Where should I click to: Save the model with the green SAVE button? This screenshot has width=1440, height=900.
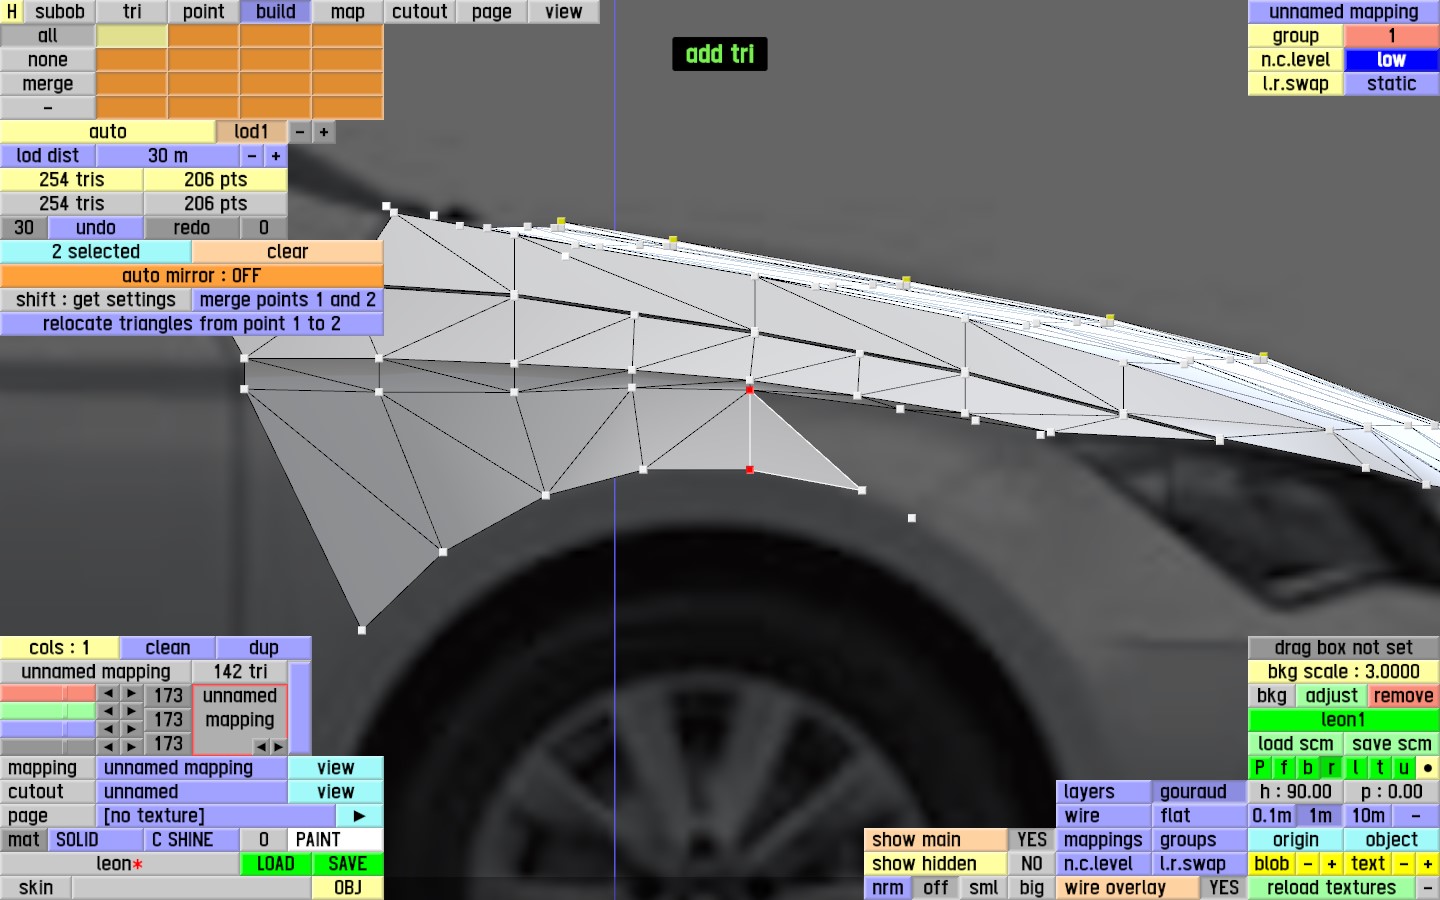[348, 864]
